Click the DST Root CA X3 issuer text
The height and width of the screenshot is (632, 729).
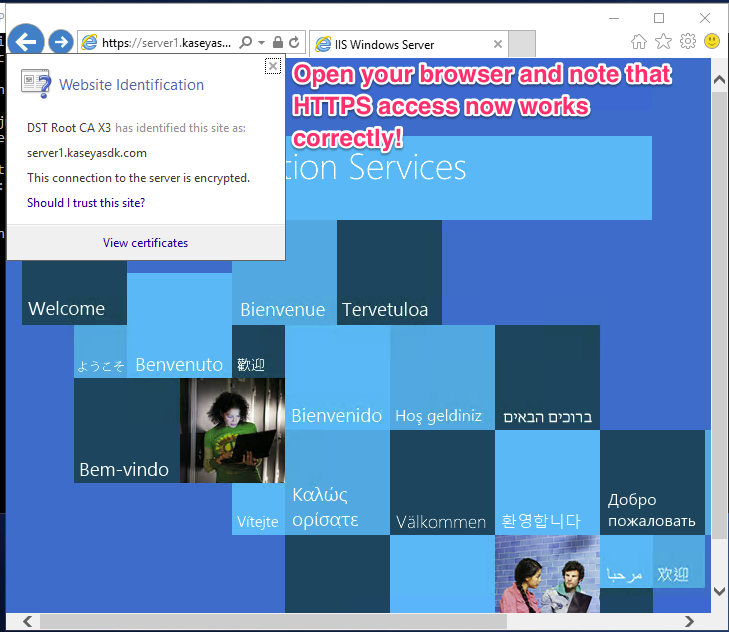point(69,128)
